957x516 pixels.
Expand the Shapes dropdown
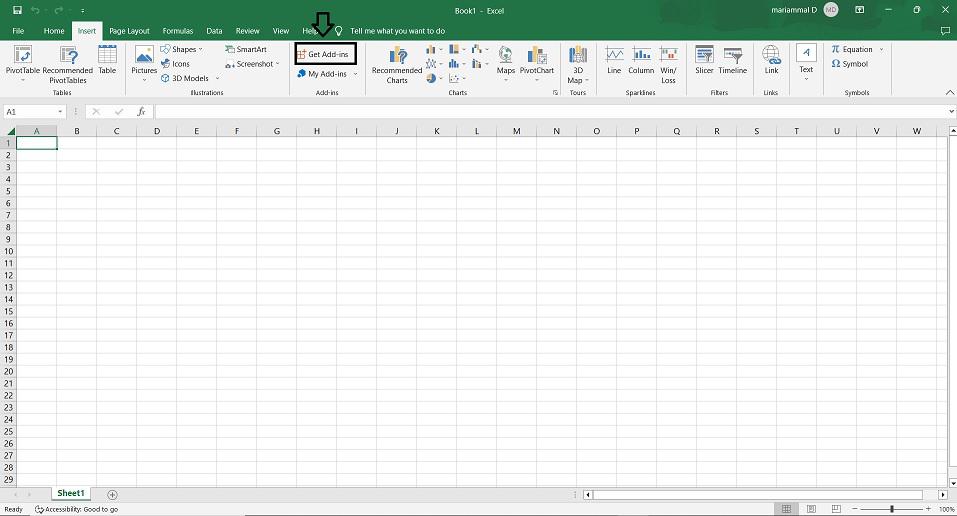(200, 49)
